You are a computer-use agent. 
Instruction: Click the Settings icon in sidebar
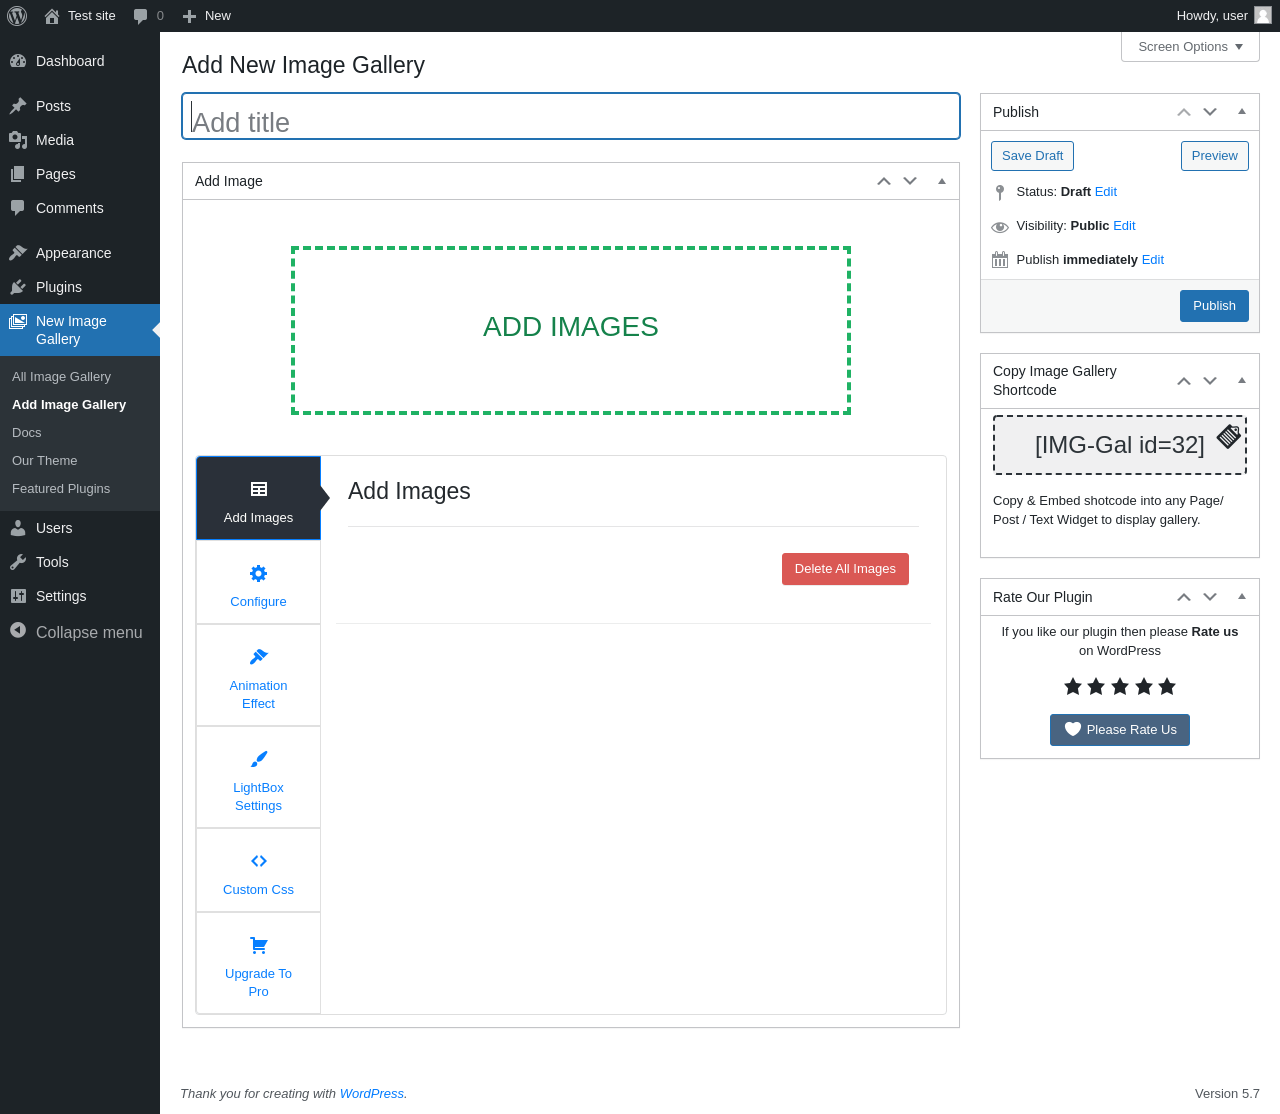(18, 596)
